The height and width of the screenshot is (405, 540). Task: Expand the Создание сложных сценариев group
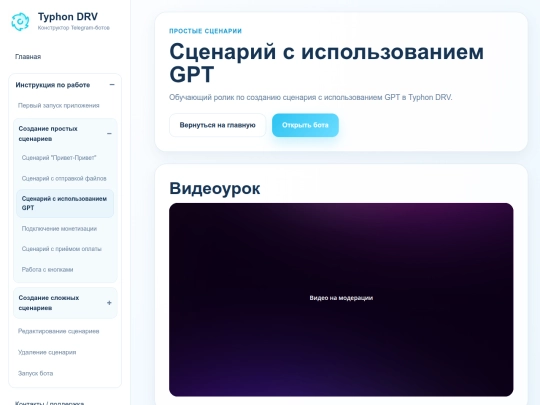(x=109, y=303)
